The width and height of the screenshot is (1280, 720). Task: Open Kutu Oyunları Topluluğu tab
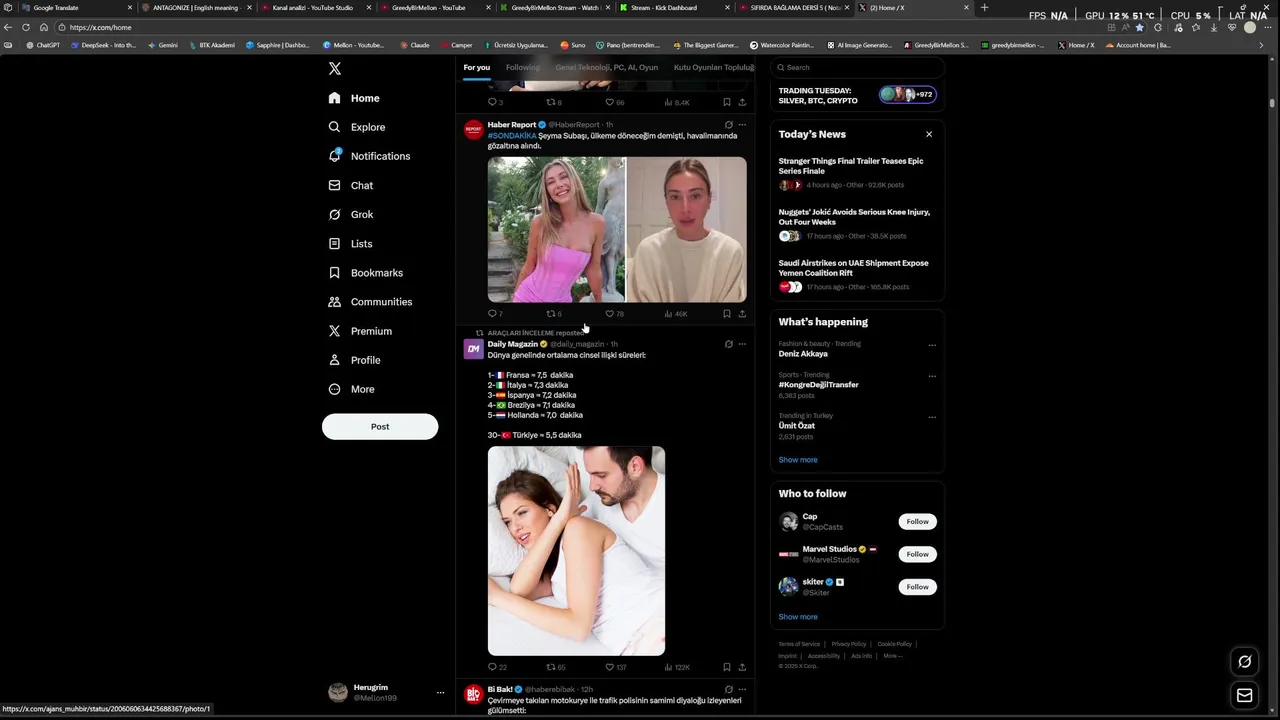tap(714, 67)
